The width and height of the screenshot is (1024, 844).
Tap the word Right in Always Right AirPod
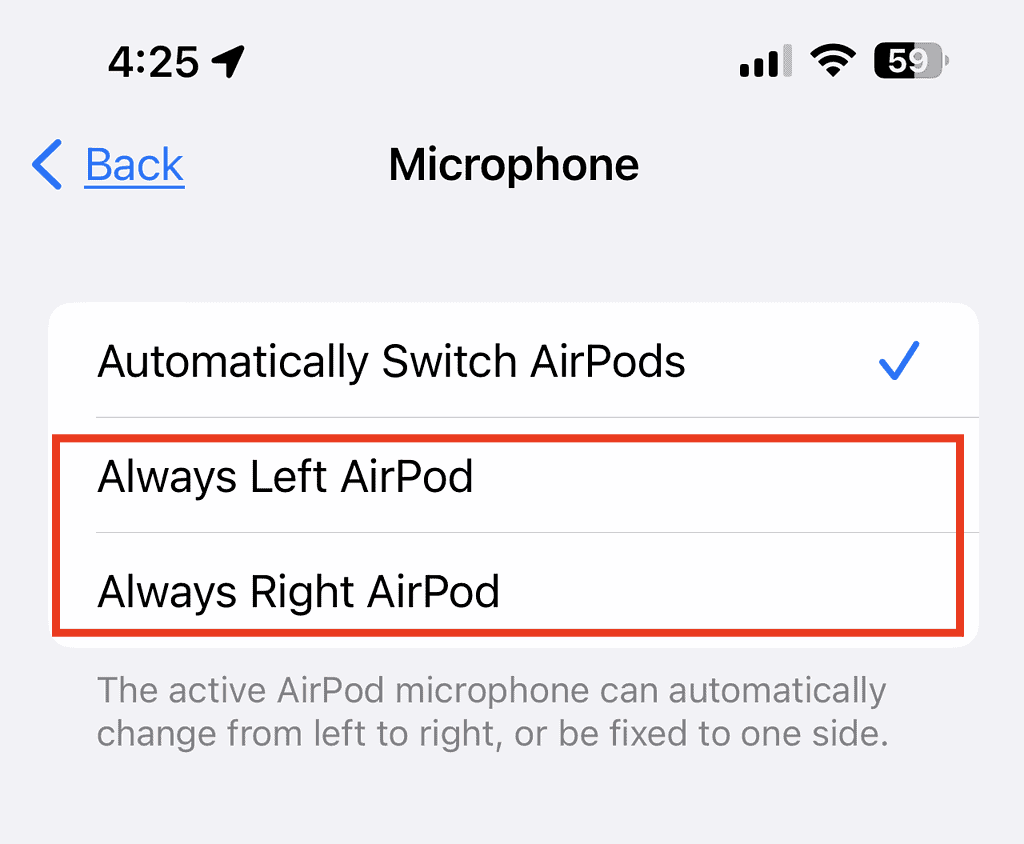tap(302, 592)
